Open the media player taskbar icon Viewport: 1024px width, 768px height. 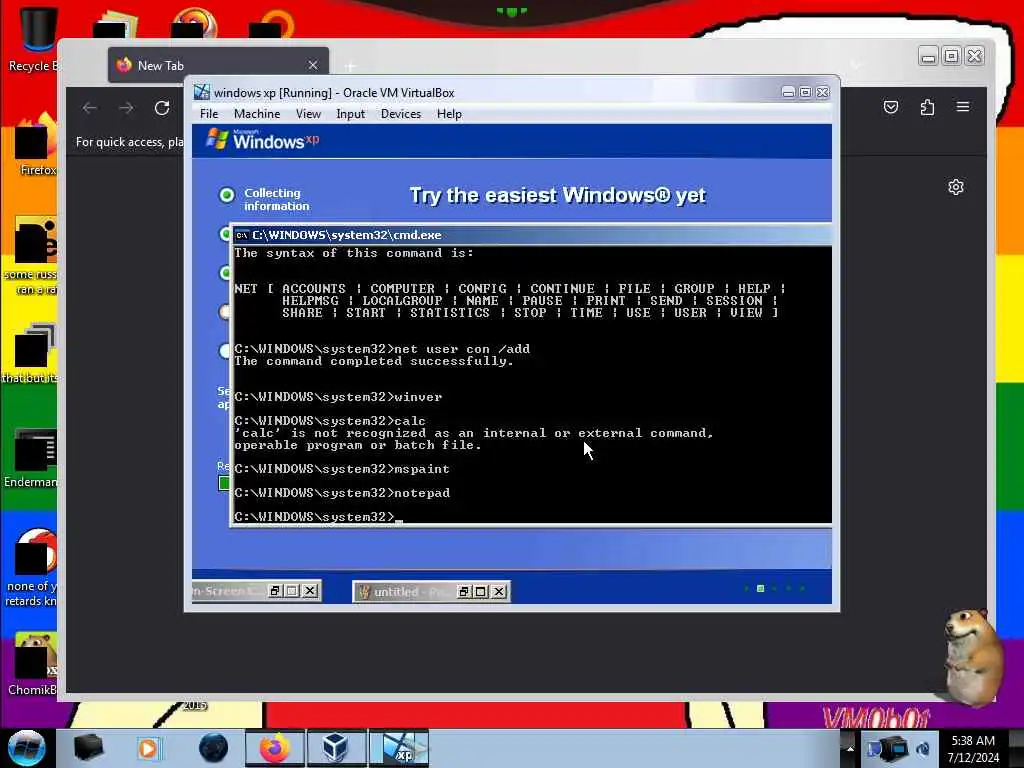[148, 748]
